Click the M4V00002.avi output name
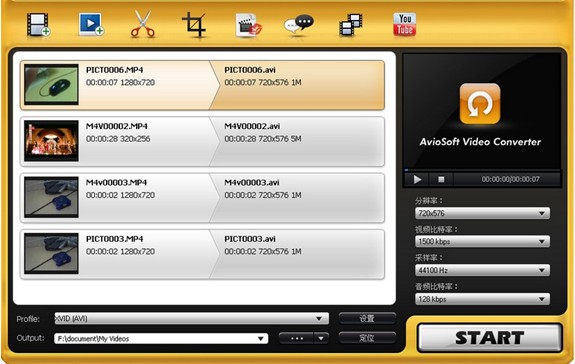This screenshot has width=575, height=364. (252, 126)
